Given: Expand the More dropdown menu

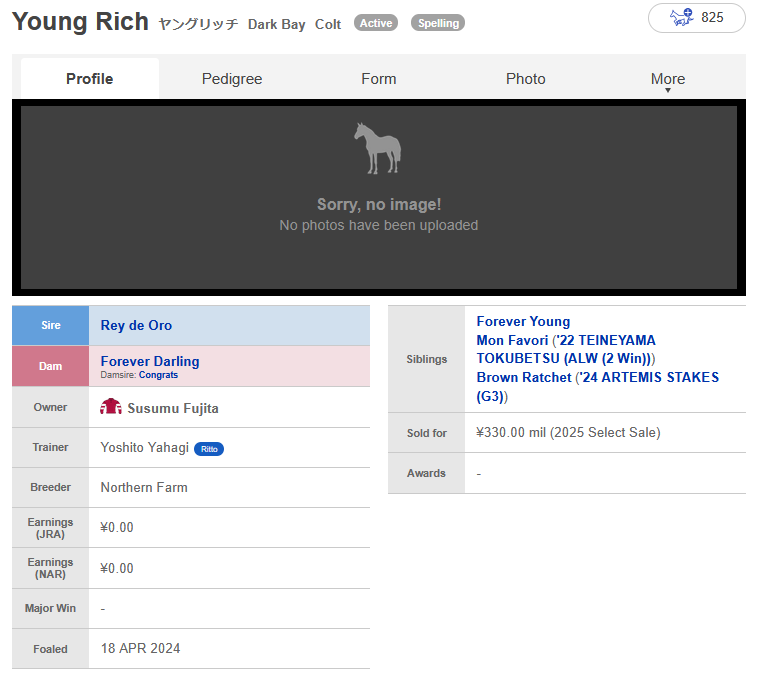Looking at the screenshot, I should (668, 79).
